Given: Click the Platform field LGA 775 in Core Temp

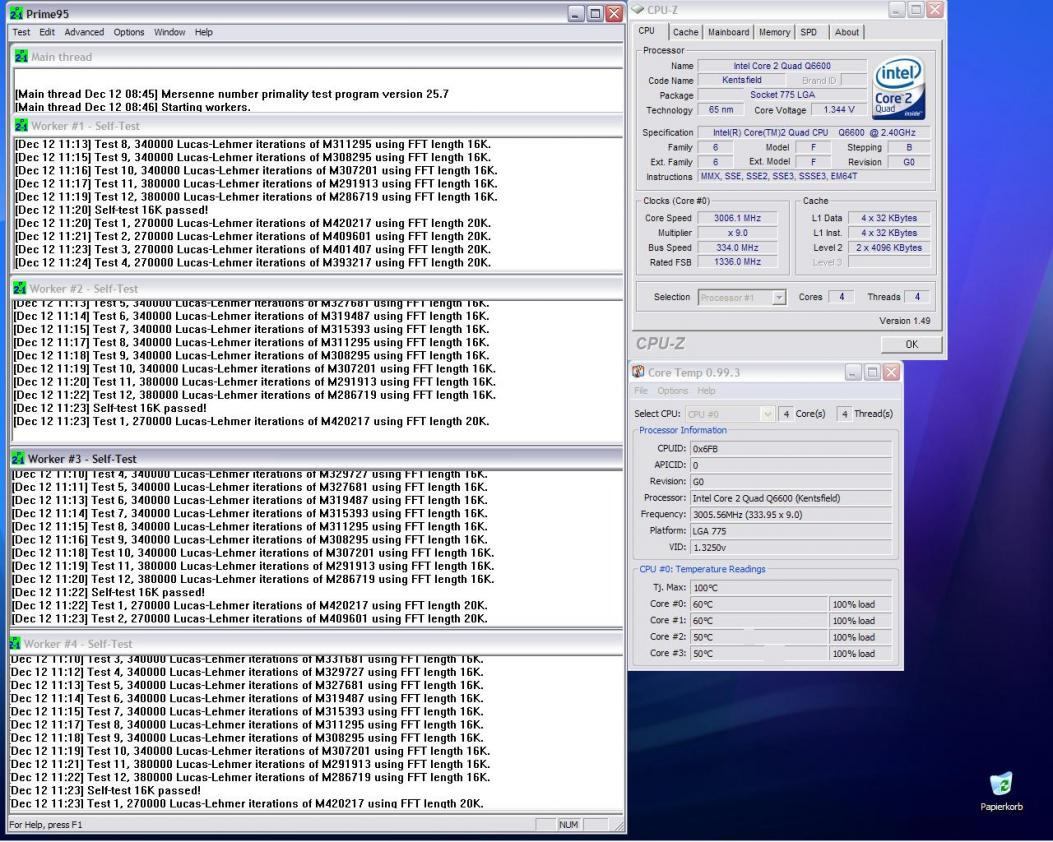Looking at the screenshot, I should coord(791,530).
